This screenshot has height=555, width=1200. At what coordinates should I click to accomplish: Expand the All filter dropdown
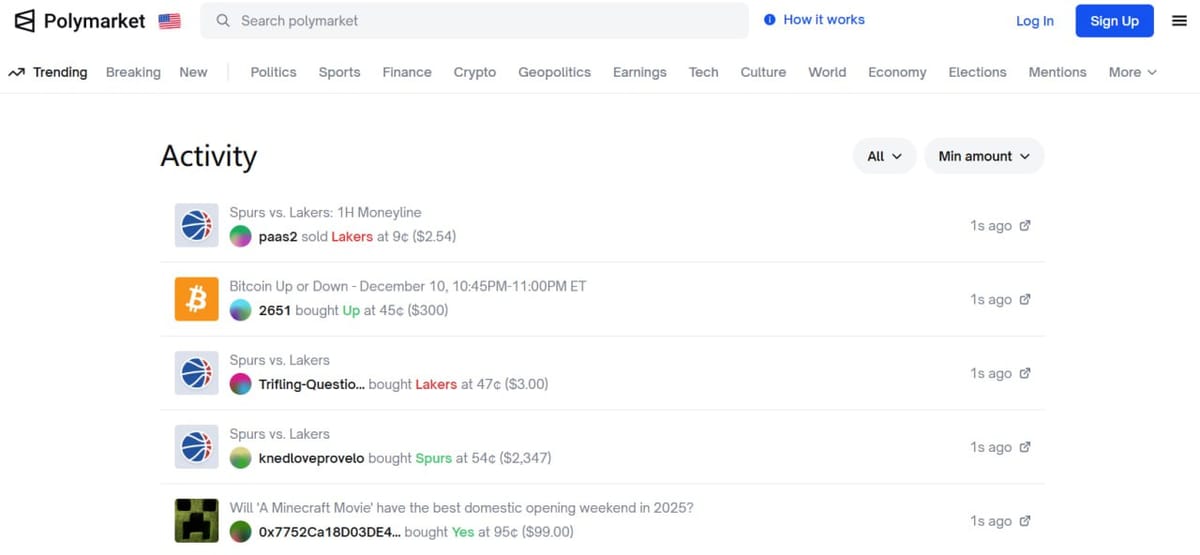click(x=884, y=156)
